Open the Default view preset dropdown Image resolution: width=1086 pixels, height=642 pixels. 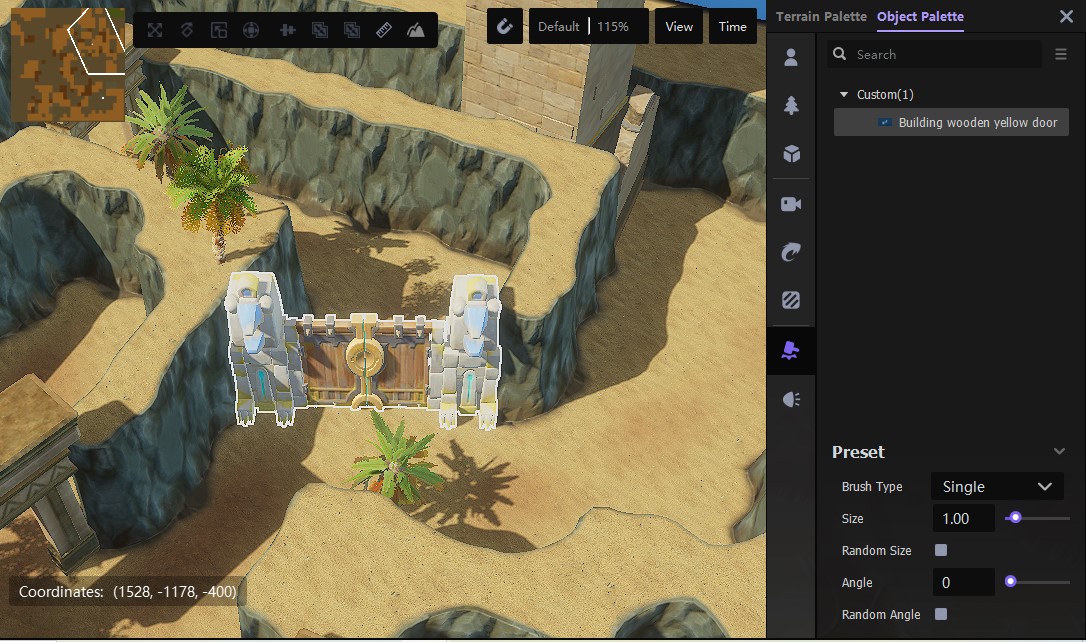click(558, 26)
